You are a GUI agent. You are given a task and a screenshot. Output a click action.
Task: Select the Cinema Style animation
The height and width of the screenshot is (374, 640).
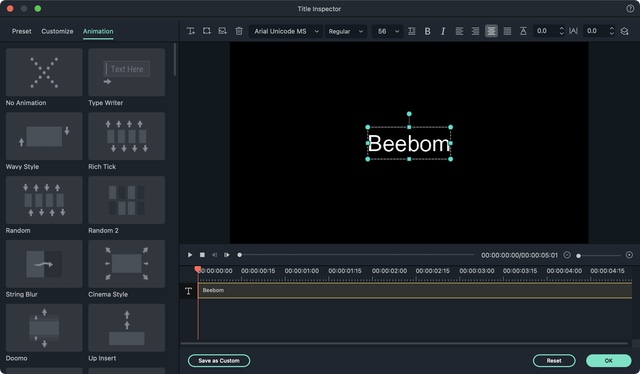[127, 264]
